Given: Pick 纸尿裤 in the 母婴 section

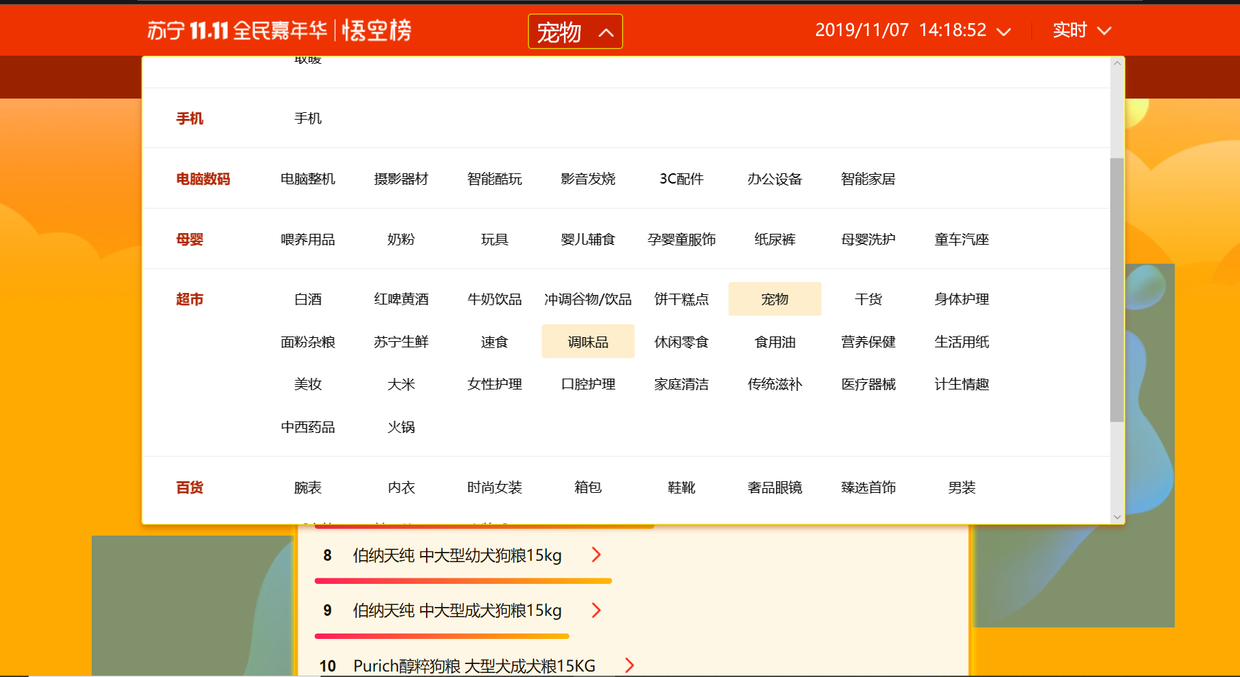Looking at the screenshot, I should [x=775, y=240].
